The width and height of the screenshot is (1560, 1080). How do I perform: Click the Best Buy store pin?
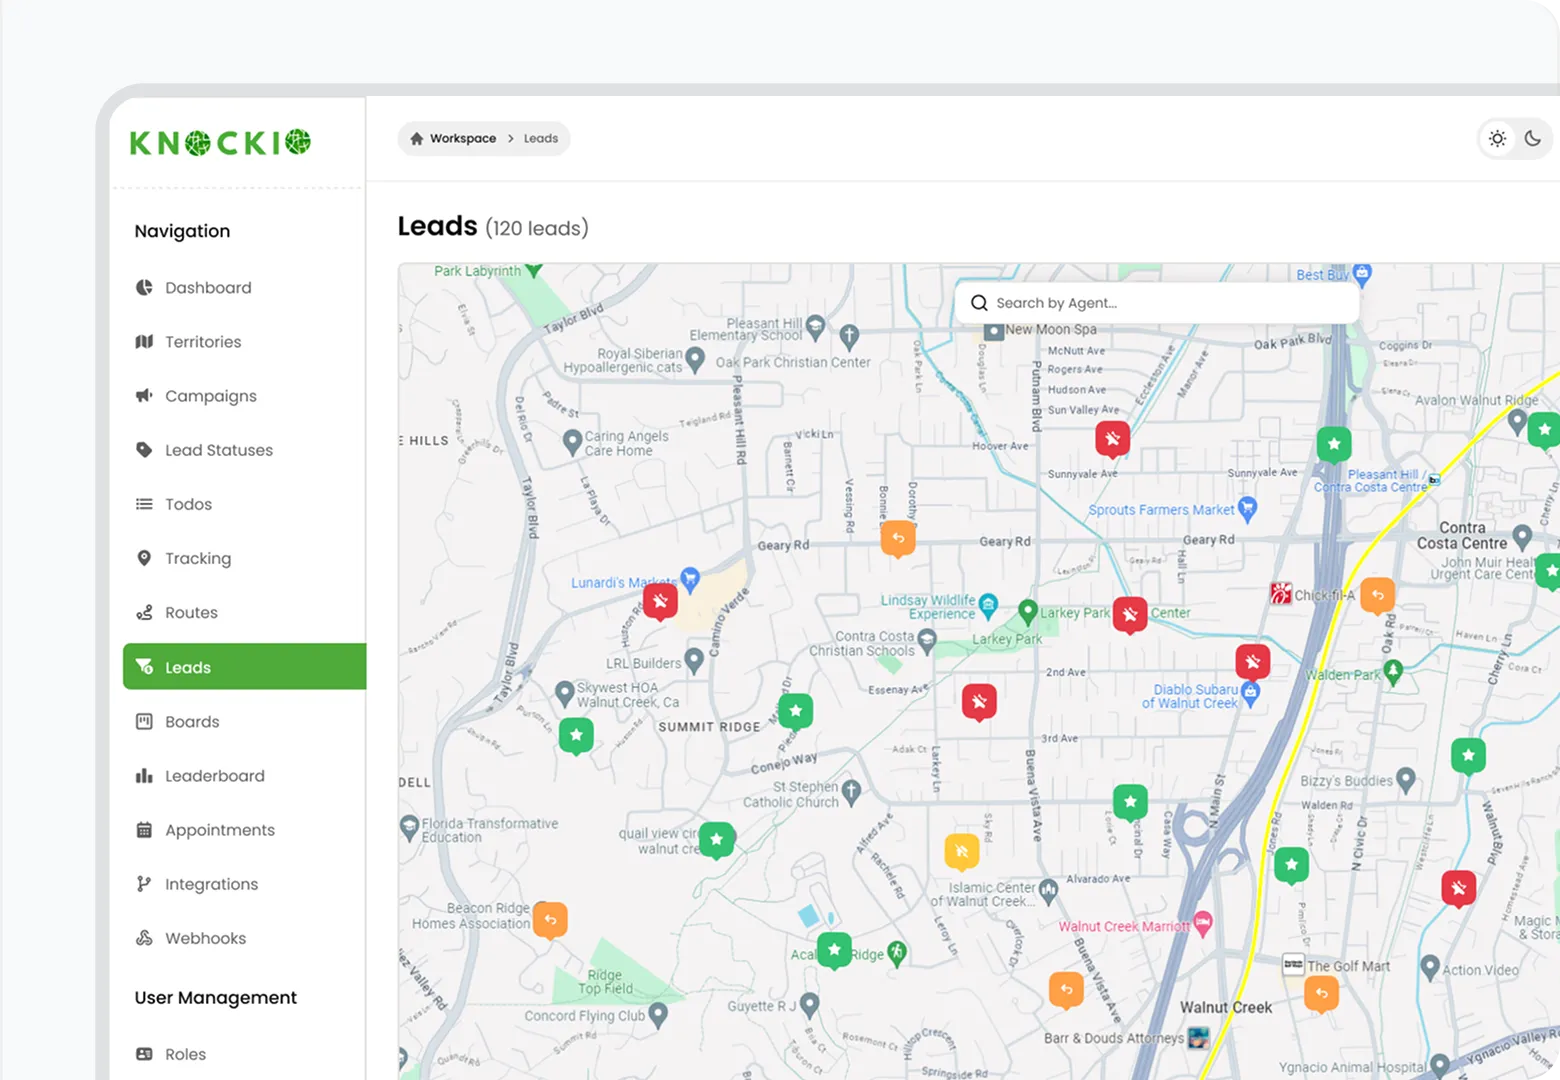click(x=1362, y=273)
